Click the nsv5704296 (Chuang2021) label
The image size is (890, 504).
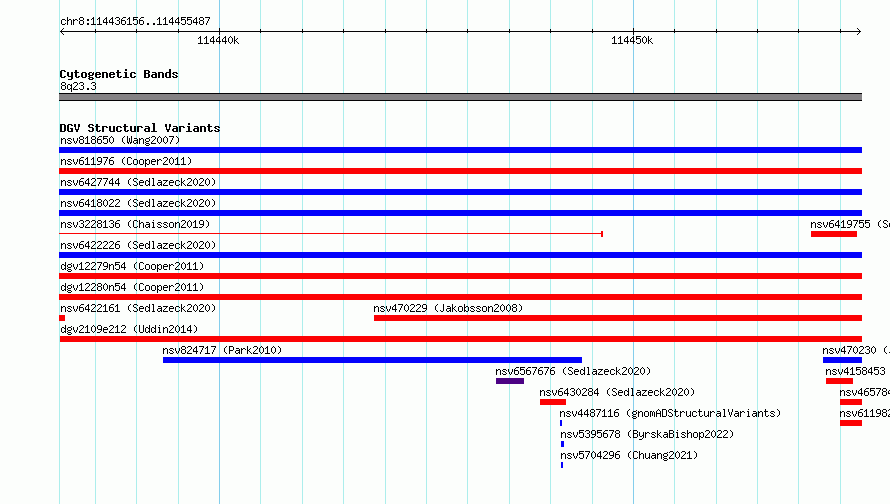click(629, 455)
